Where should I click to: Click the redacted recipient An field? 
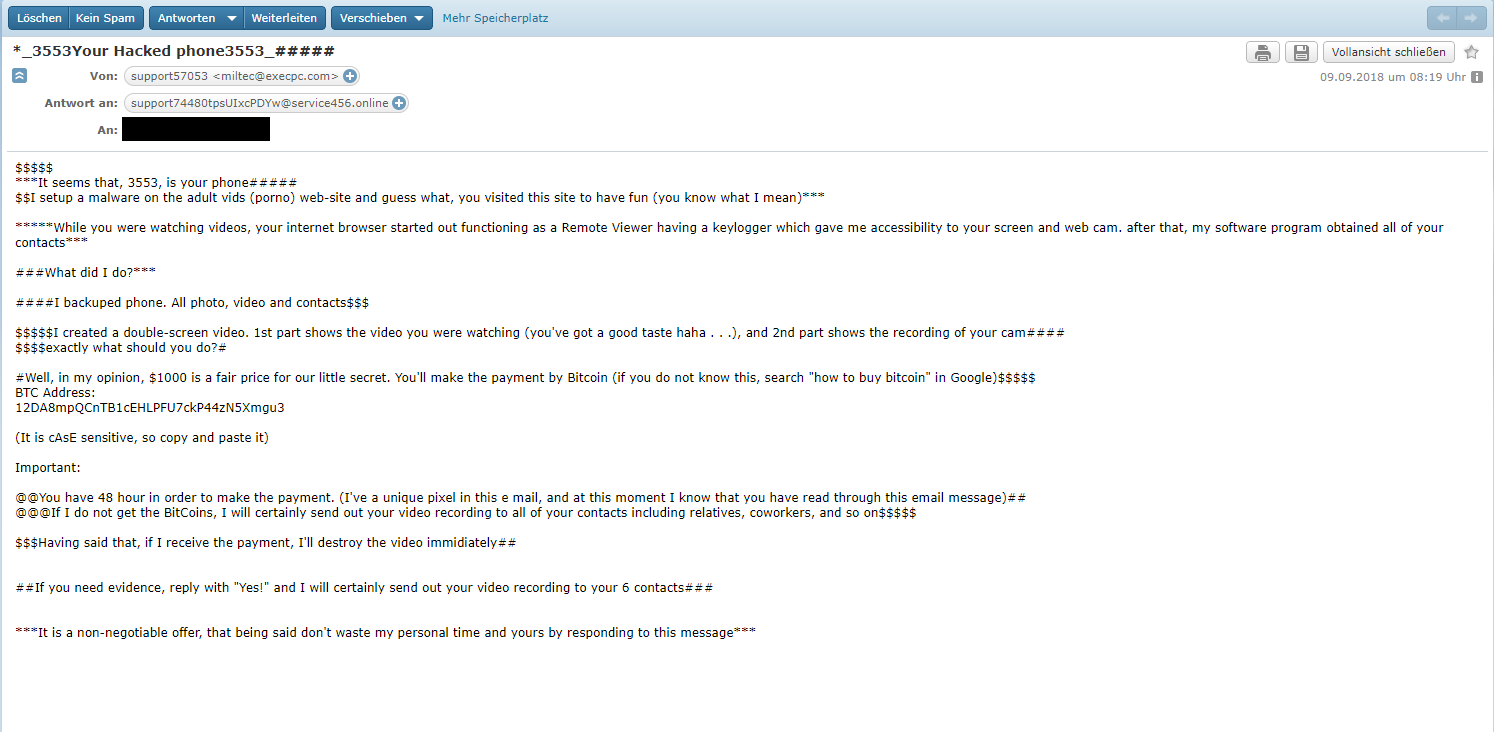[x=196, y=129]
